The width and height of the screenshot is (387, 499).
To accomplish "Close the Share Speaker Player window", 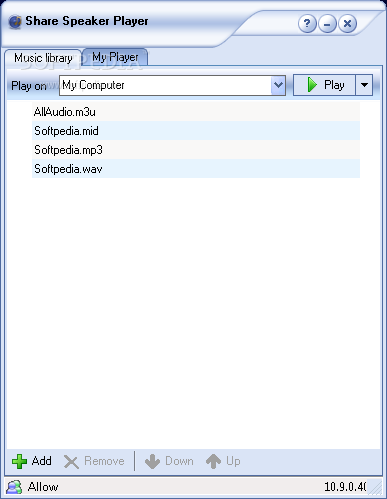I will [x=347, y=24].
